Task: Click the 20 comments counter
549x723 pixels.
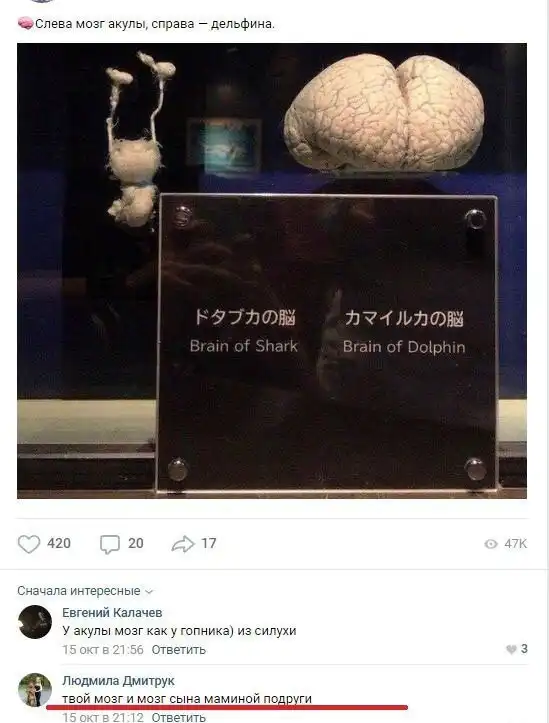Action: point(136,543)
